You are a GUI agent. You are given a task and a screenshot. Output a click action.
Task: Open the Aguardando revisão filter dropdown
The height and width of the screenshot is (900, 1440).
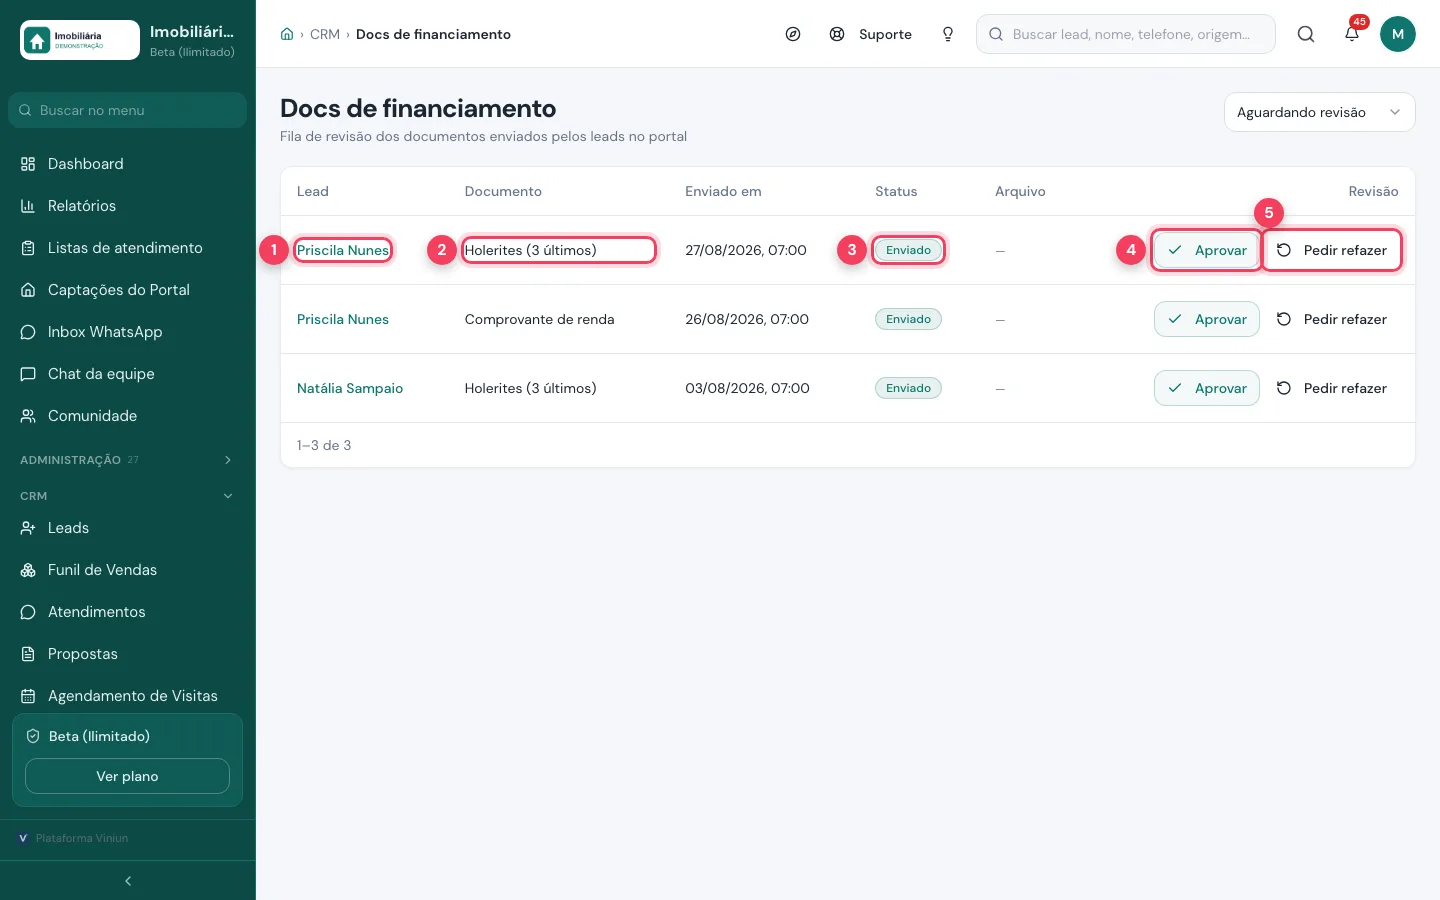[1320, 112]
